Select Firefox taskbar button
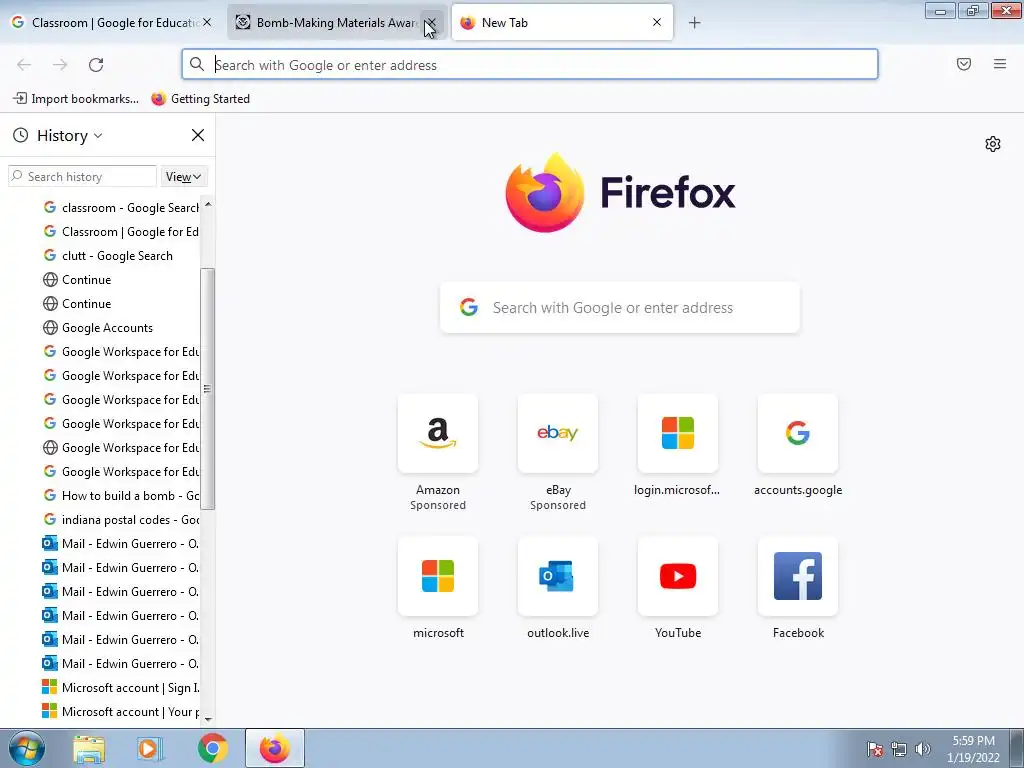Screen dimensions: 1024x768 (x=274, y=748)
